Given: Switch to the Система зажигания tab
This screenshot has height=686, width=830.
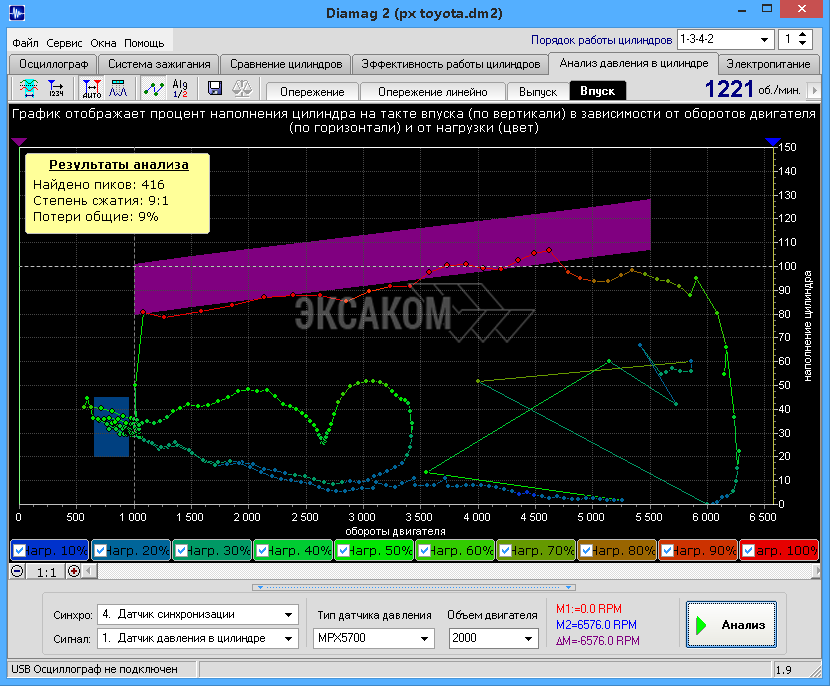Looking at the screenshot, I should pyautogui.click(x=160, y=64).
